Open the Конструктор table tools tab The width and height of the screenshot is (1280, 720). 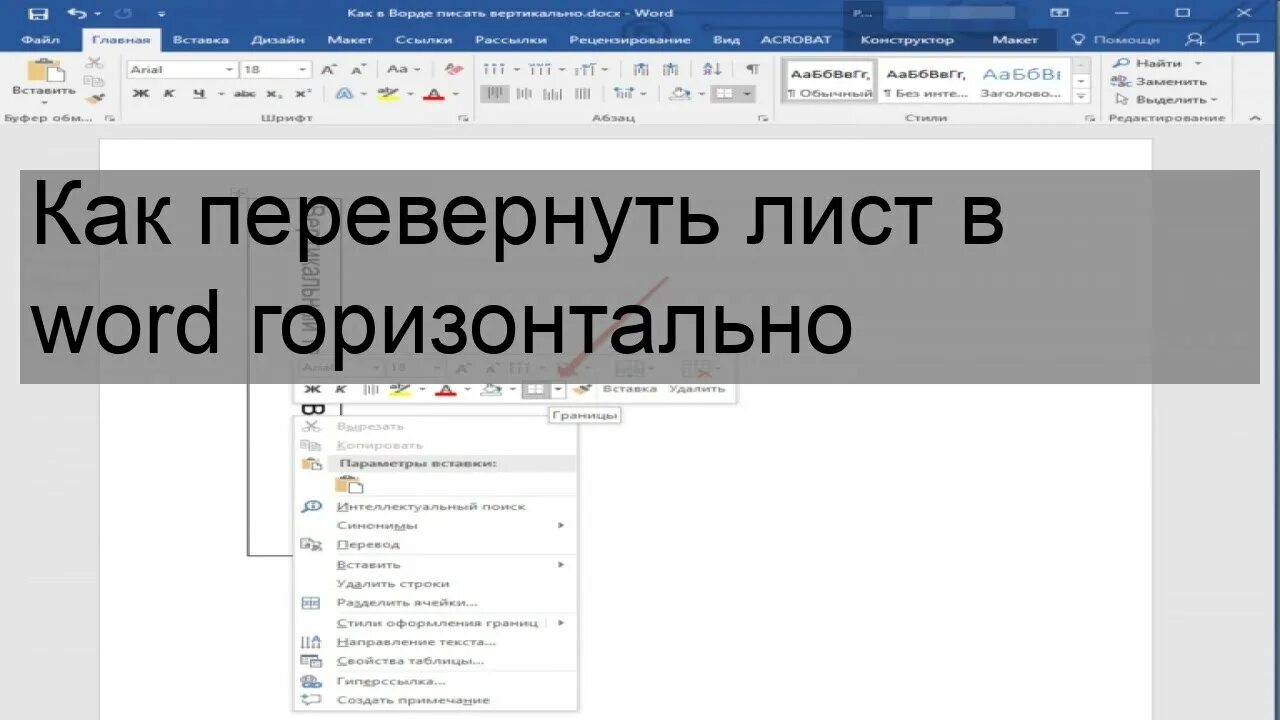coord(907,40)
